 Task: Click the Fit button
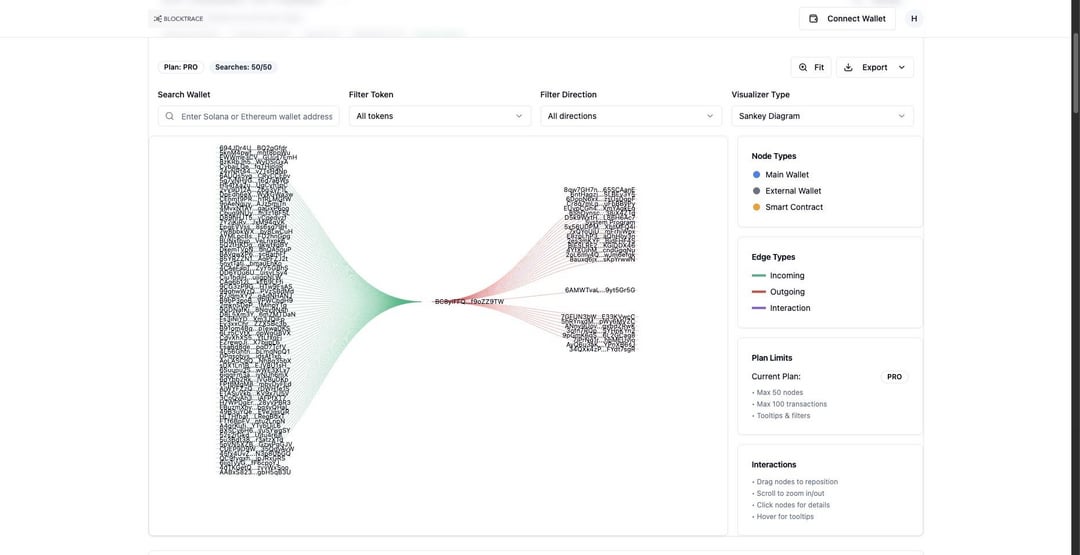click(811, 67)
